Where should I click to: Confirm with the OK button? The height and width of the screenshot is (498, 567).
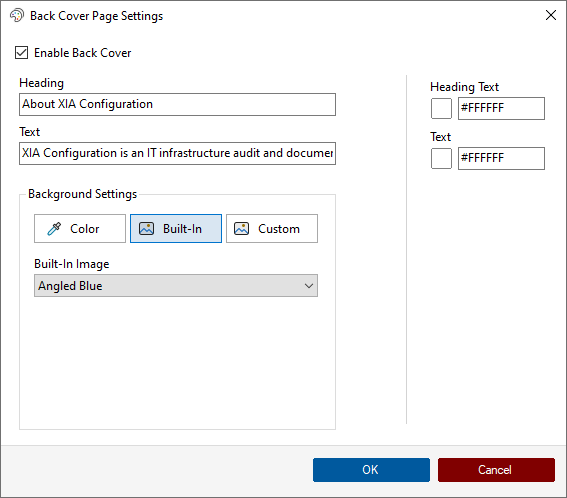coord(371,470)
